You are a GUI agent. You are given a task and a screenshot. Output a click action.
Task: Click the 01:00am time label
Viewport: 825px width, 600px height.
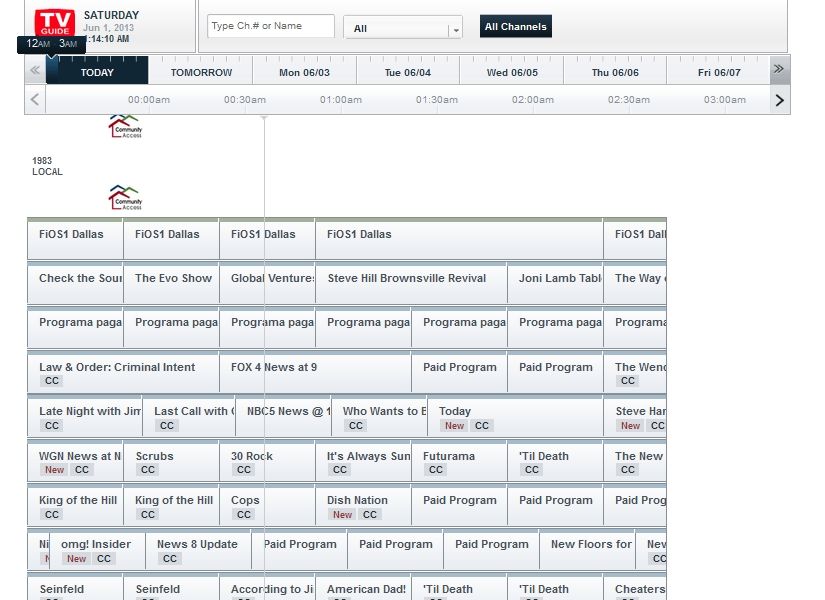coord(341,99)
